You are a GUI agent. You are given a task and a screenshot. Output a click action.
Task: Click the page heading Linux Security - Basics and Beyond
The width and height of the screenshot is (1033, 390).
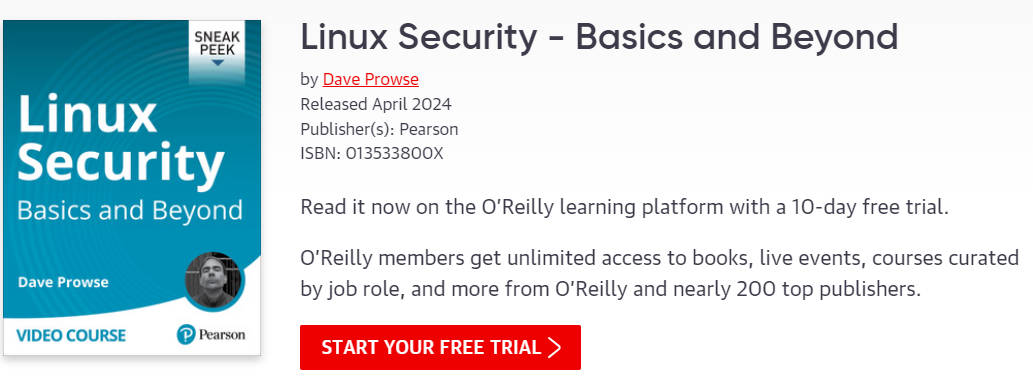(599, 37)
